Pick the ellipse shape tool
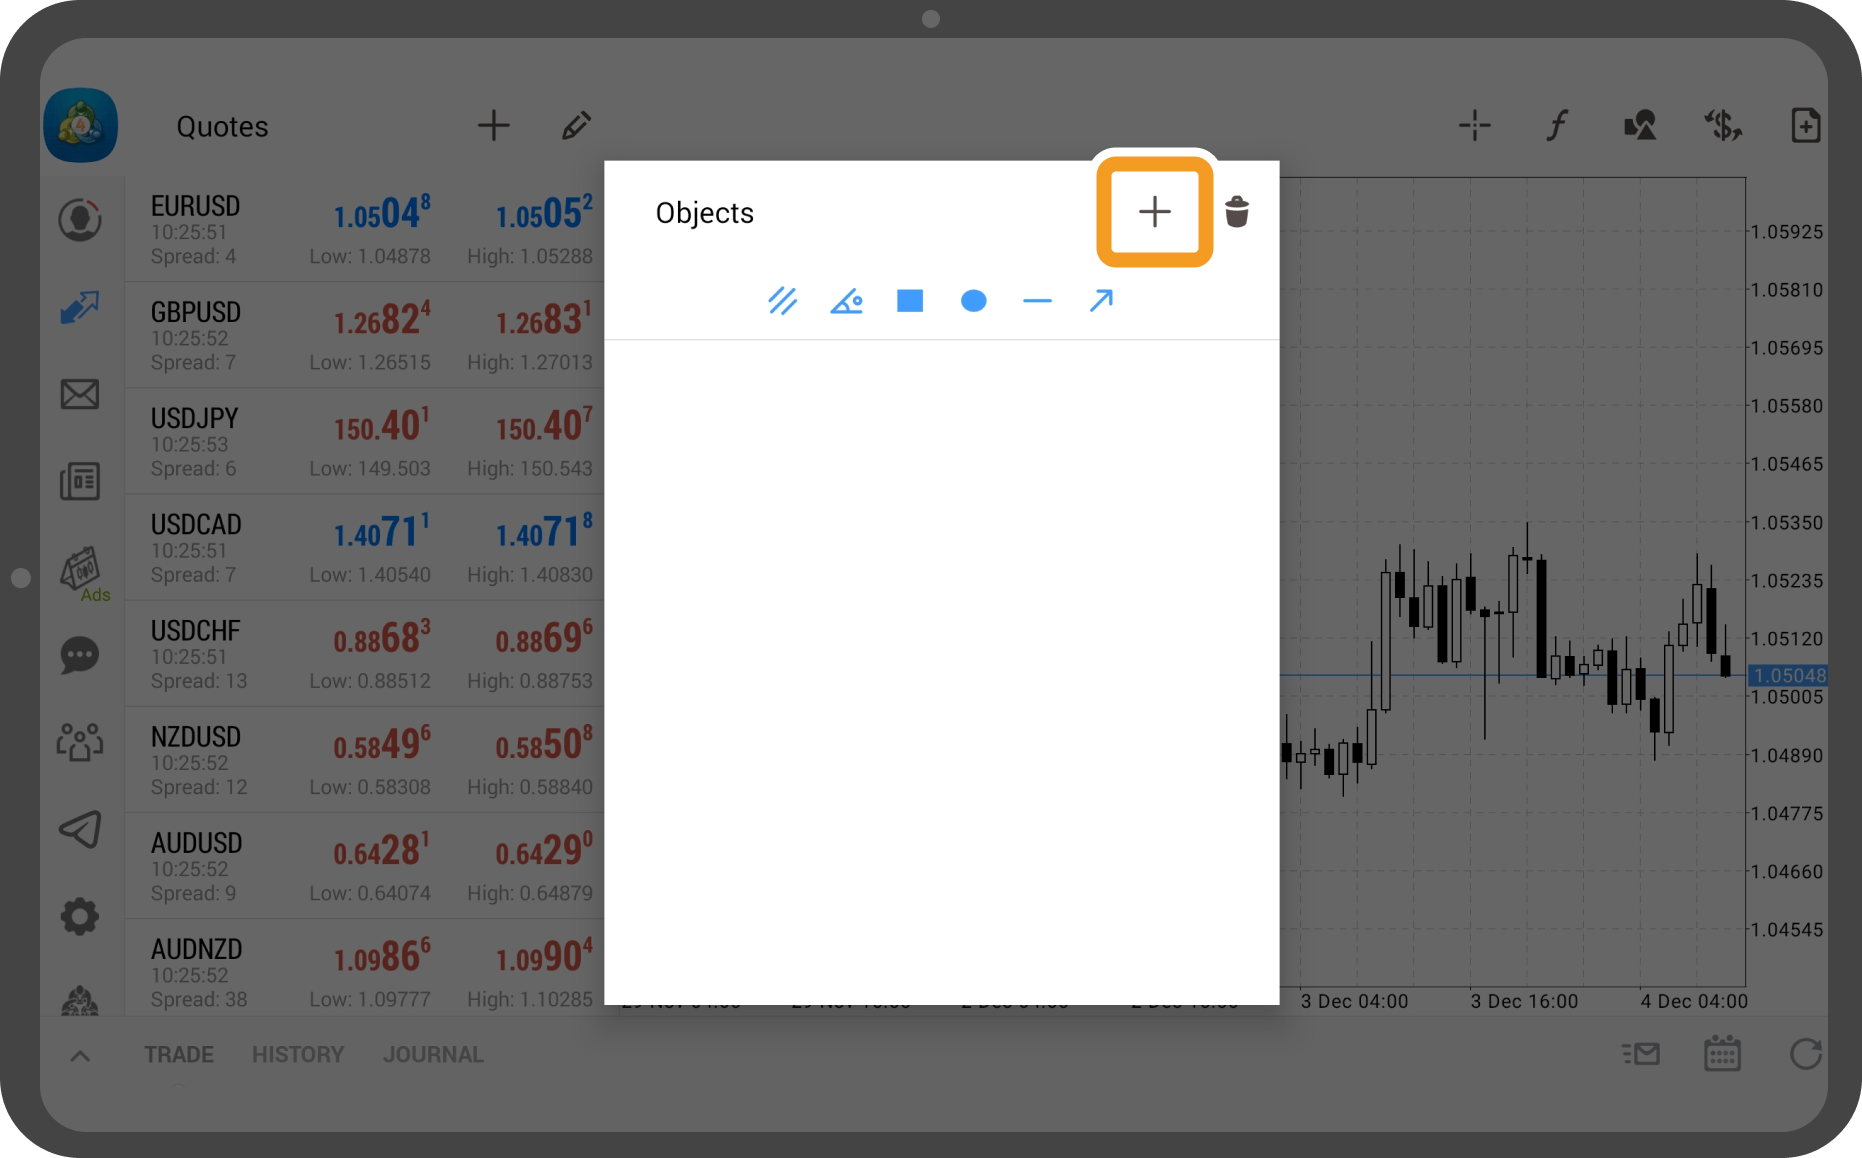Viewport: 1862px width, 1158px height. pos(973,301)
